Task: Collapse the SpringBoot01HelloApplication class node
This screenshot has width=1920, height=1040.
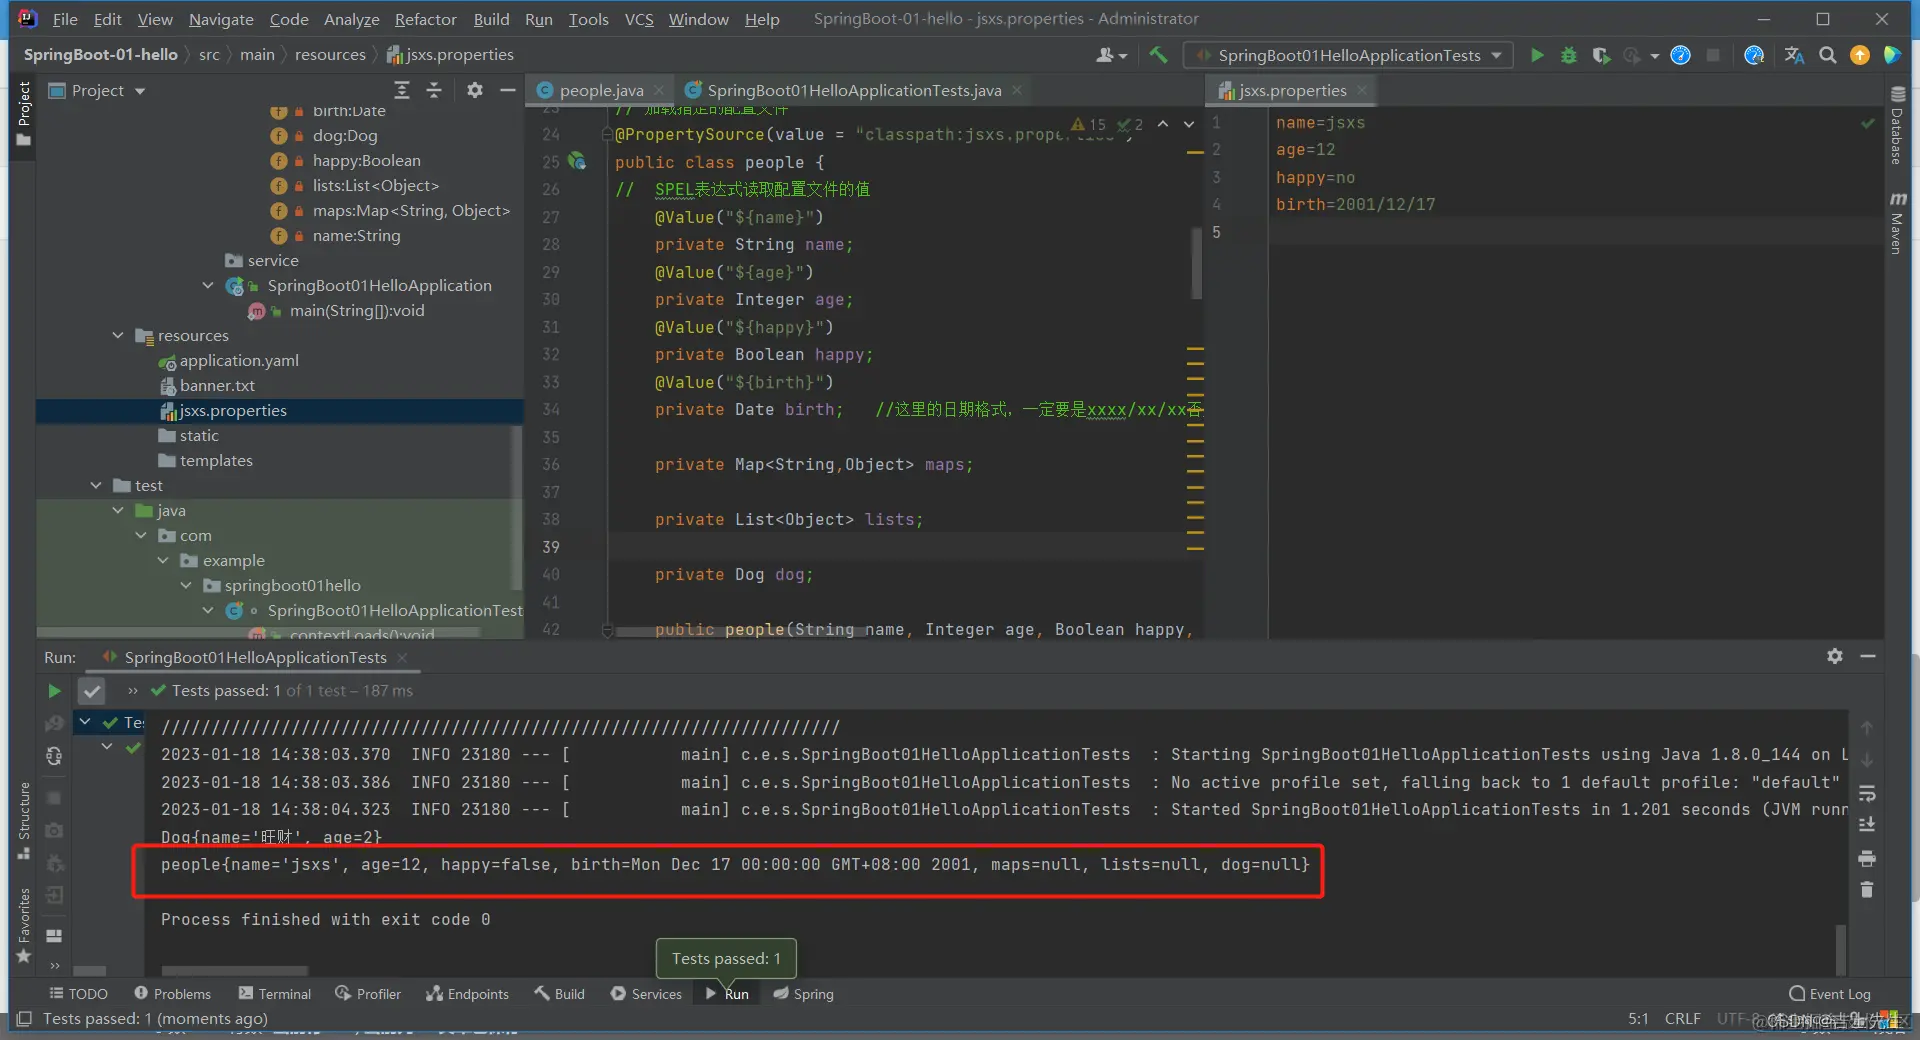Action: (208, 285)
